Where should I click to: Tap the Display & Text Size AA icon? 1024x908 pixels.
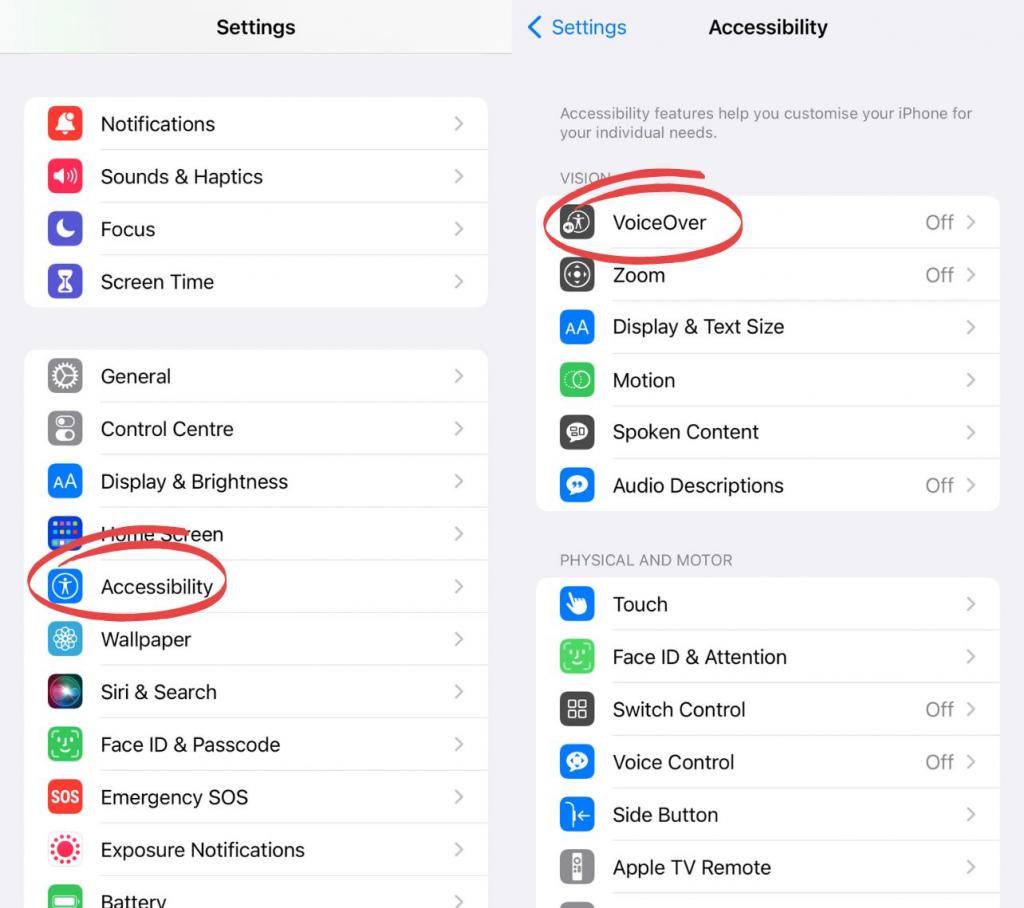(577, 327)
